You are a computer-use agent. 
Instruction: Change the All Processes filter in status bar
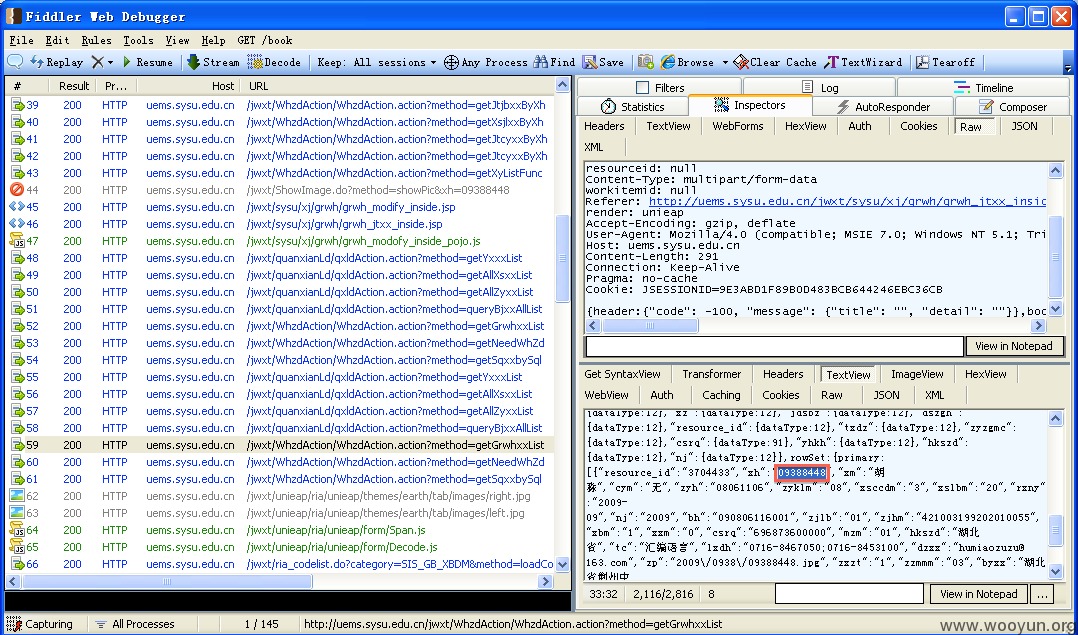[x=135, y=624]
